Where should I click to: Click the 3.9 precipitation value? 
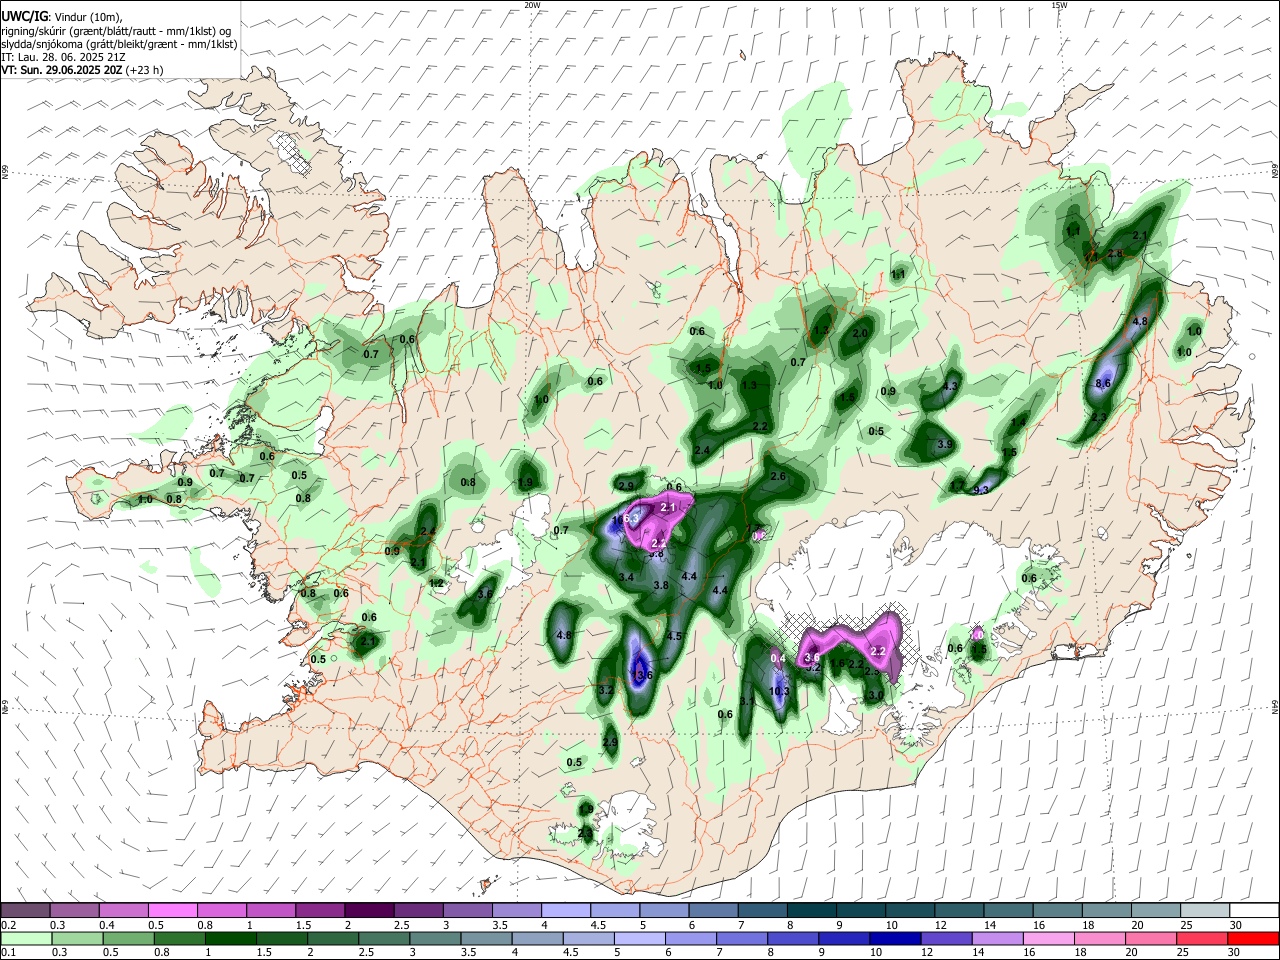944,444
